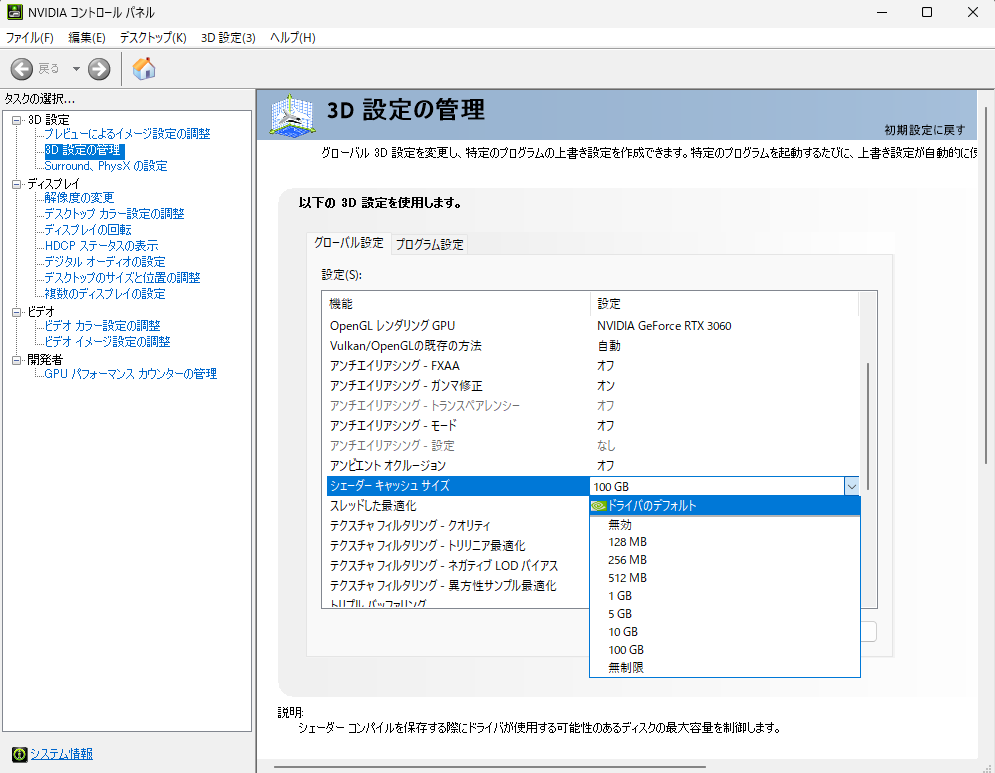The height and width of the screenshot is (773, 995).
Task: Click the 設定 column header
Action: 724,304
